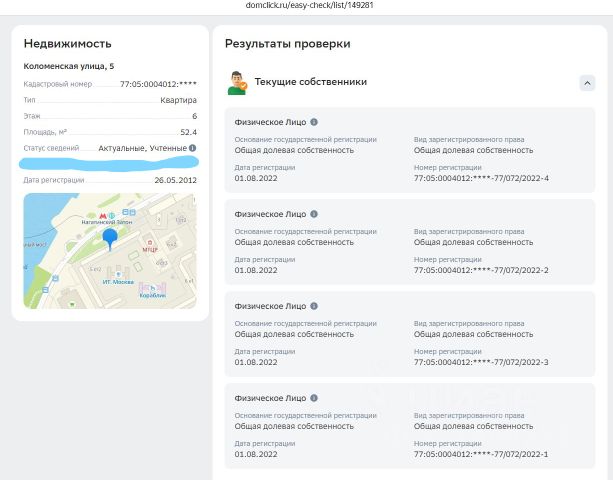The height and width of the screenshot is (480, 613).
Task: Collapse the Текущие собственники section
Action: [587, 82]
